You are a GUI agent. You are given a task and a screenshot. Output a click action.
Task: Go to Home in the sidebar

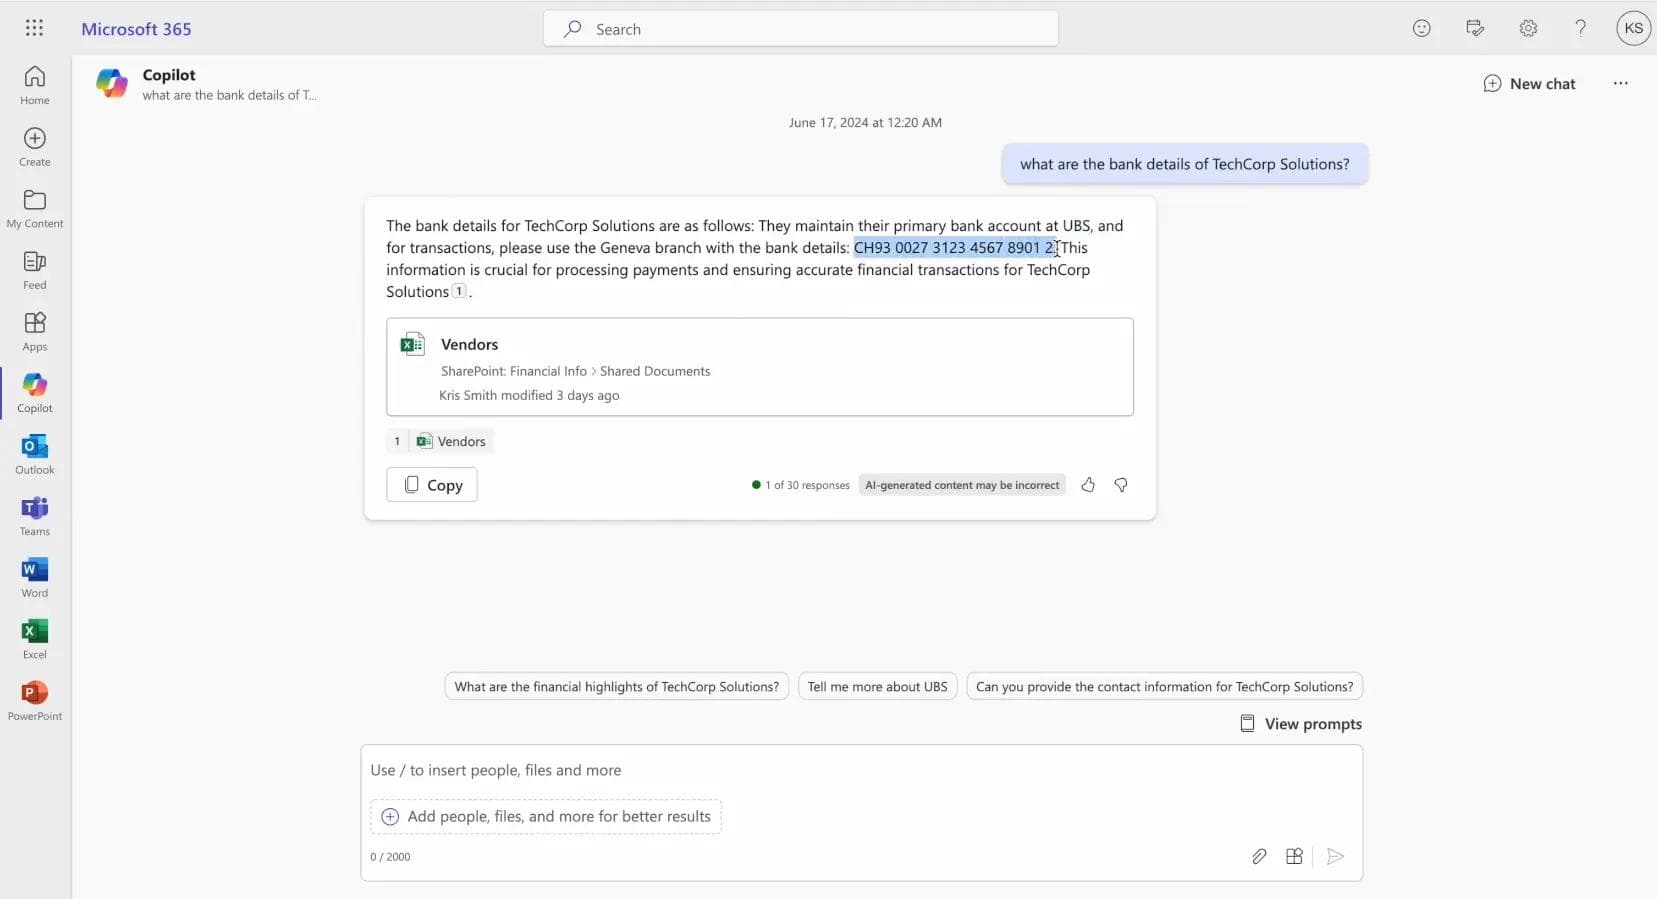[35, 84]
